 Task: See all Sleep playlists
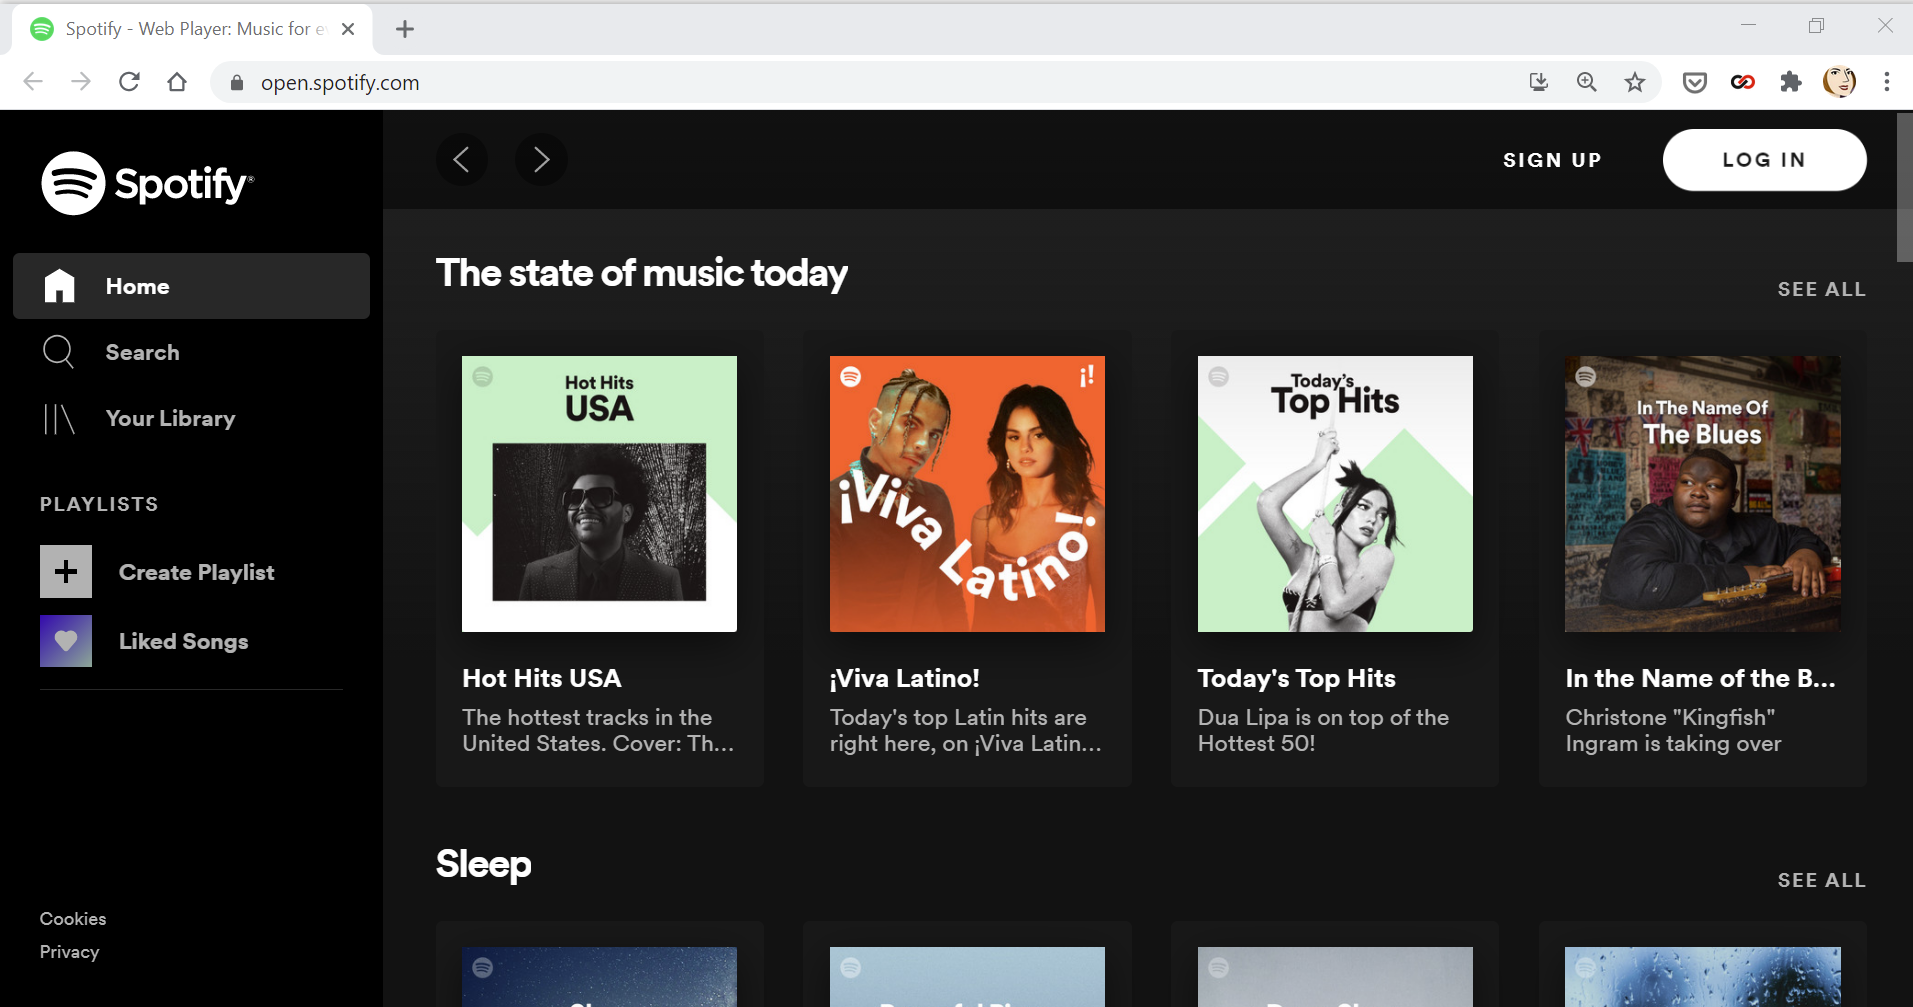(x=1821, y=880)
